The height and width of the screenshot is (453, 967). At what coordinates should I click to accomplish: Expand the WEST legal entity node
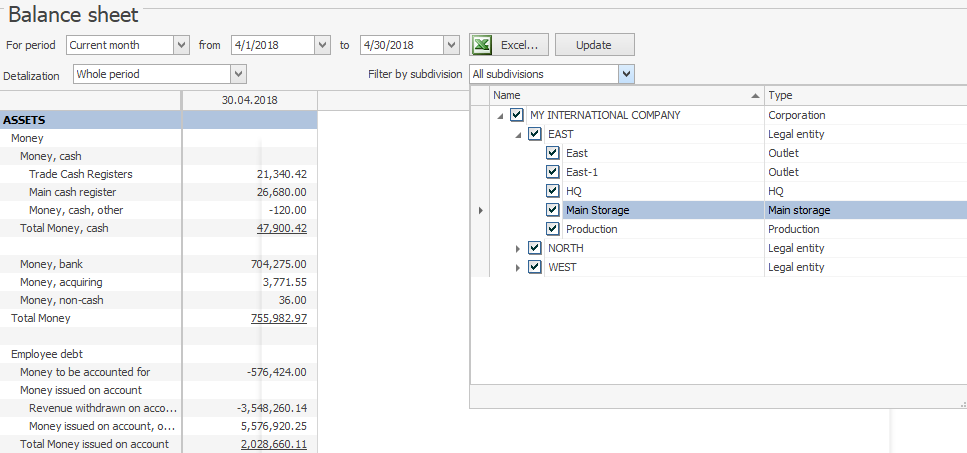(x=518, y=267)
